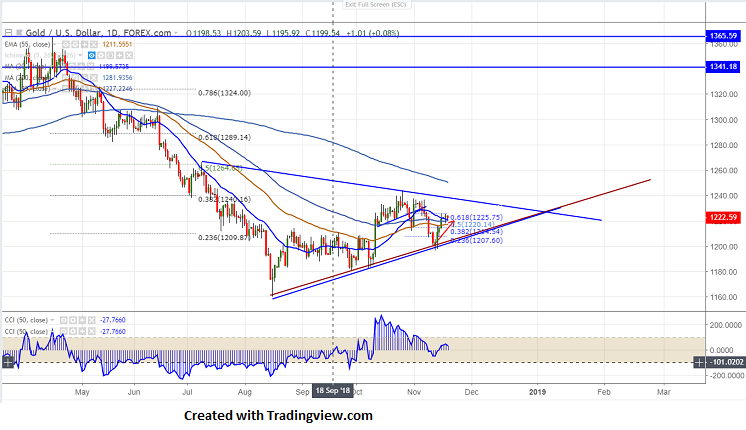This screenshot has width=746, height=430.
Task: Click first CCI value -27.7660
Action: [112, 320]
